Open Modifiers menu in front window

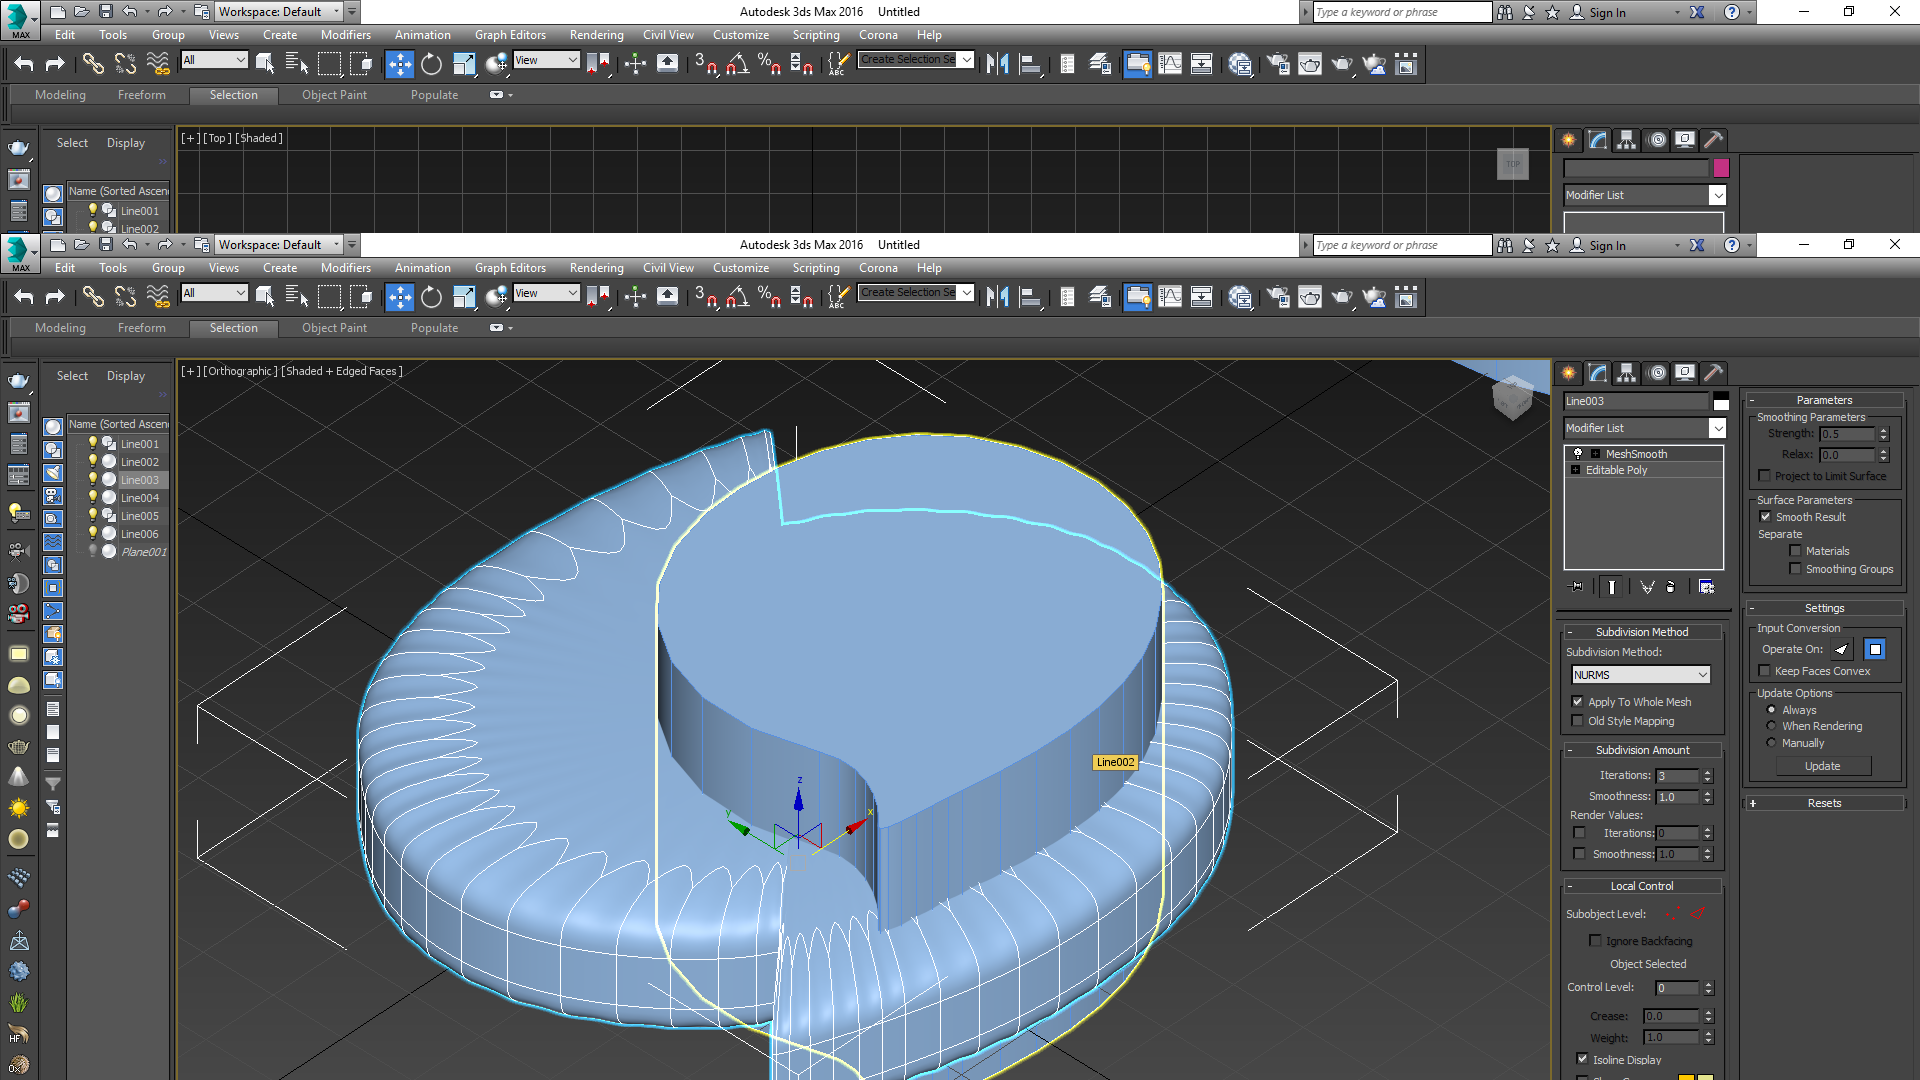pyautogui.click(x=345, y=268)
